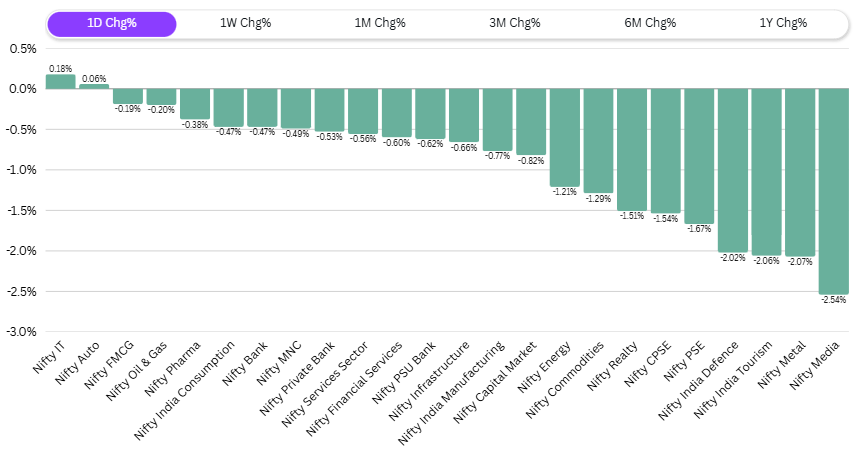Click the Nifty Media bar
857x452 pixels.
coord(833,190)
